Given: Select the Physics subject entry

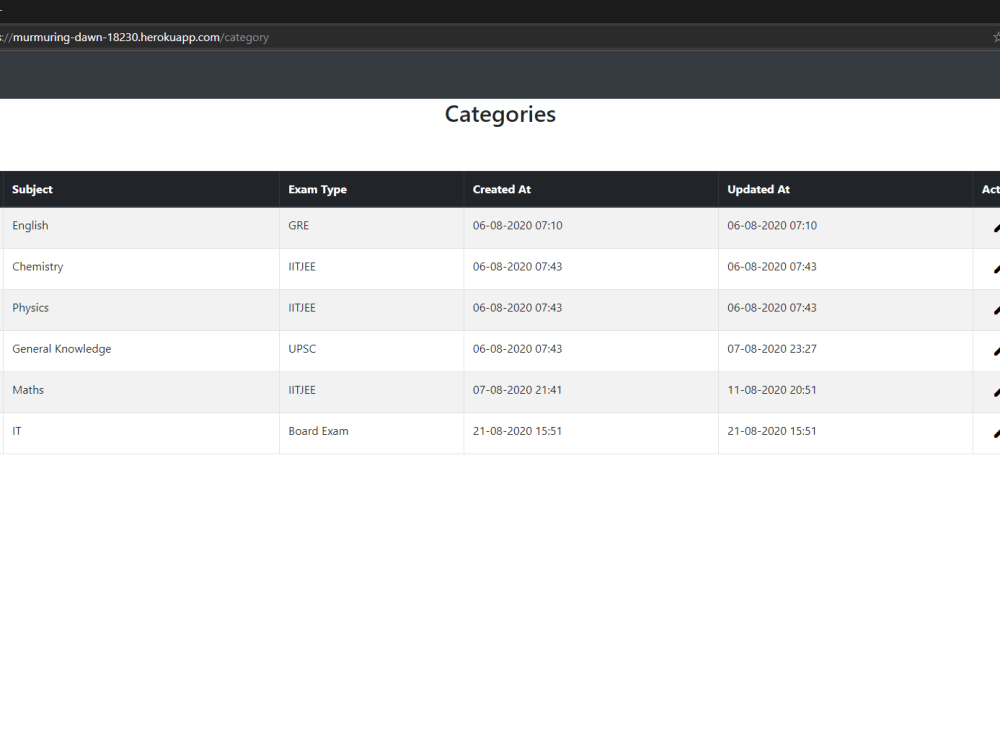Looking at the screenshot, I should click(30, 307).
